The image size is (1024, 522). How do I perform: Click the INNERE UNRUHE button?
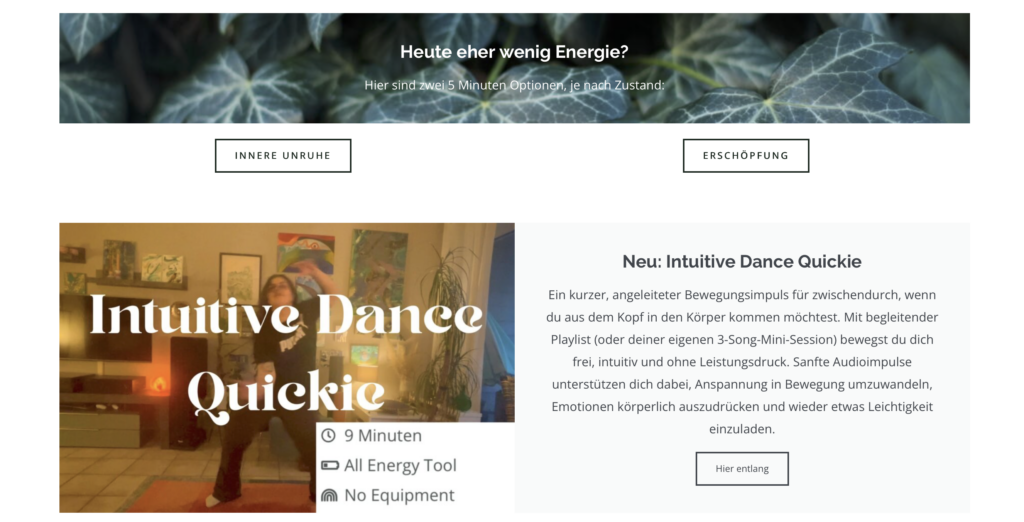pyautogui.click(x=283, y=155)
